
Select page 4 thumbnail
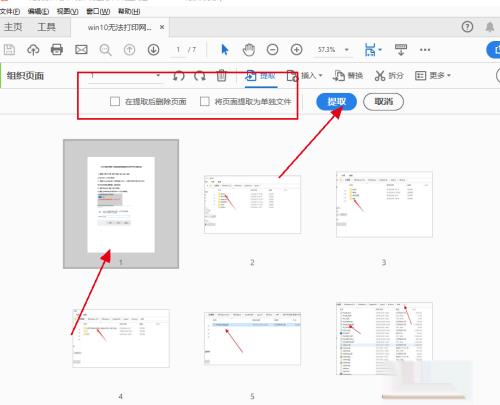(121, 338)
